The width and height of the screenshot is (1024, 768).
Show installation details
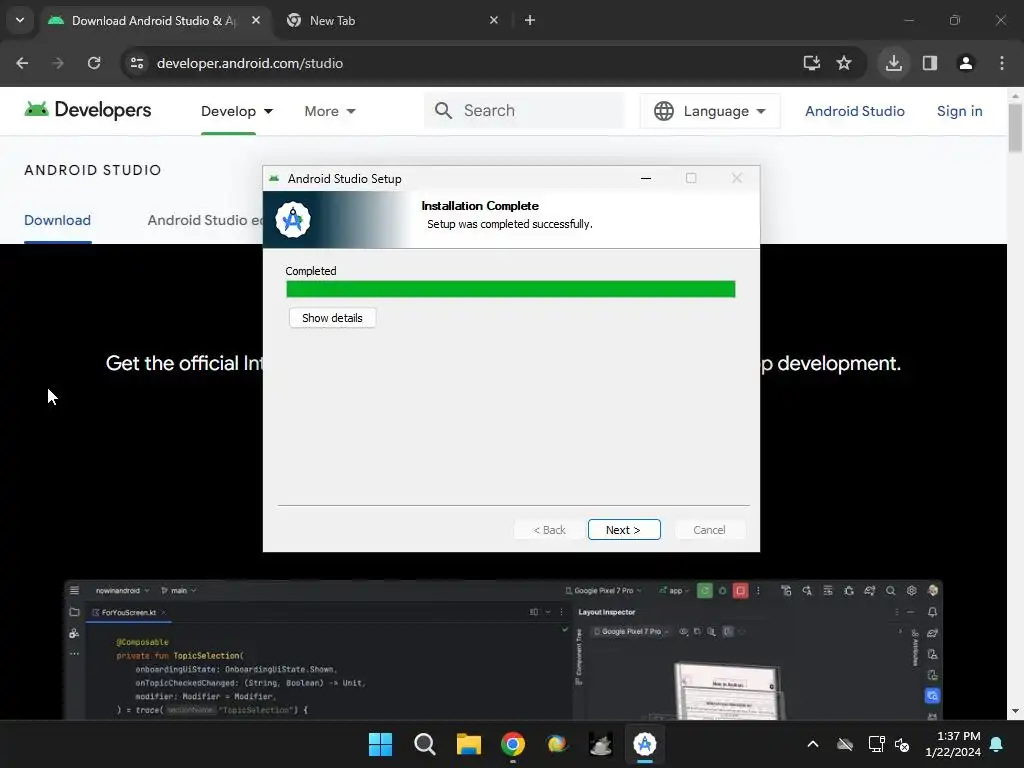332,318
